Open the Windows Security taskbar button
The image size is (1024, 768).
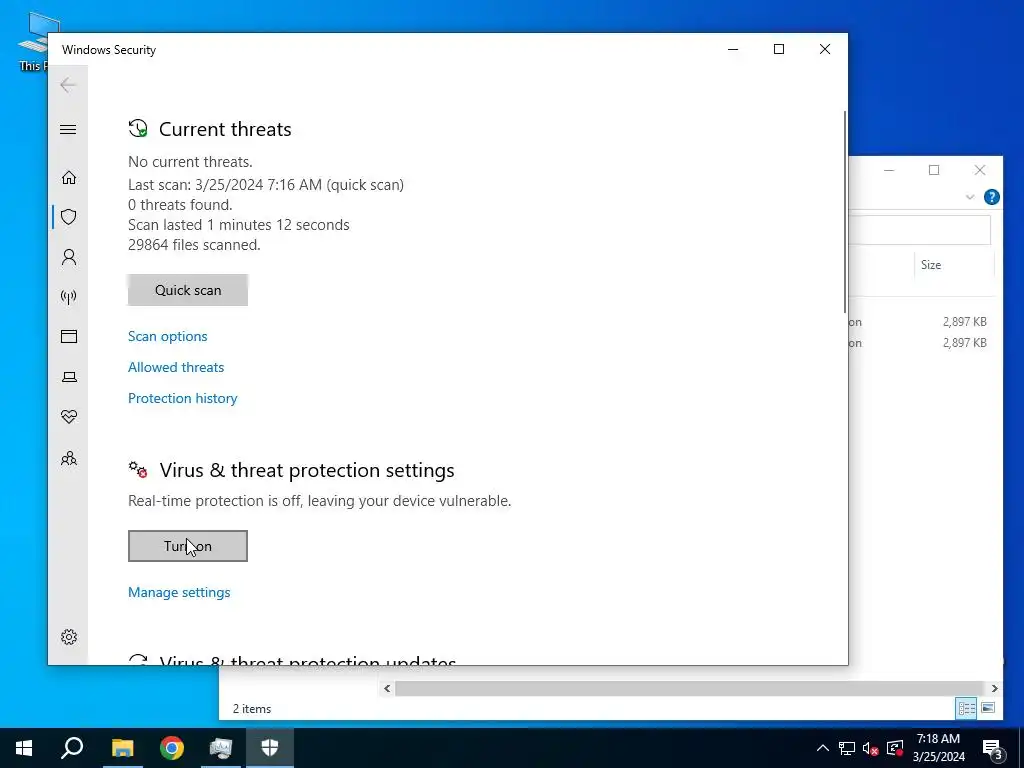[270, 748]
